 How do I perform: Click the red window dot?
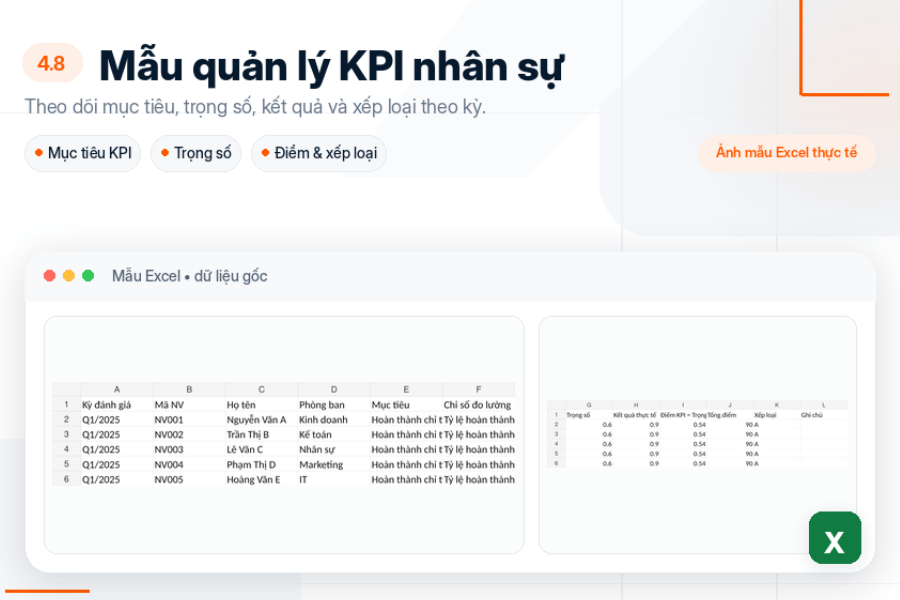[x=49, y=276]
